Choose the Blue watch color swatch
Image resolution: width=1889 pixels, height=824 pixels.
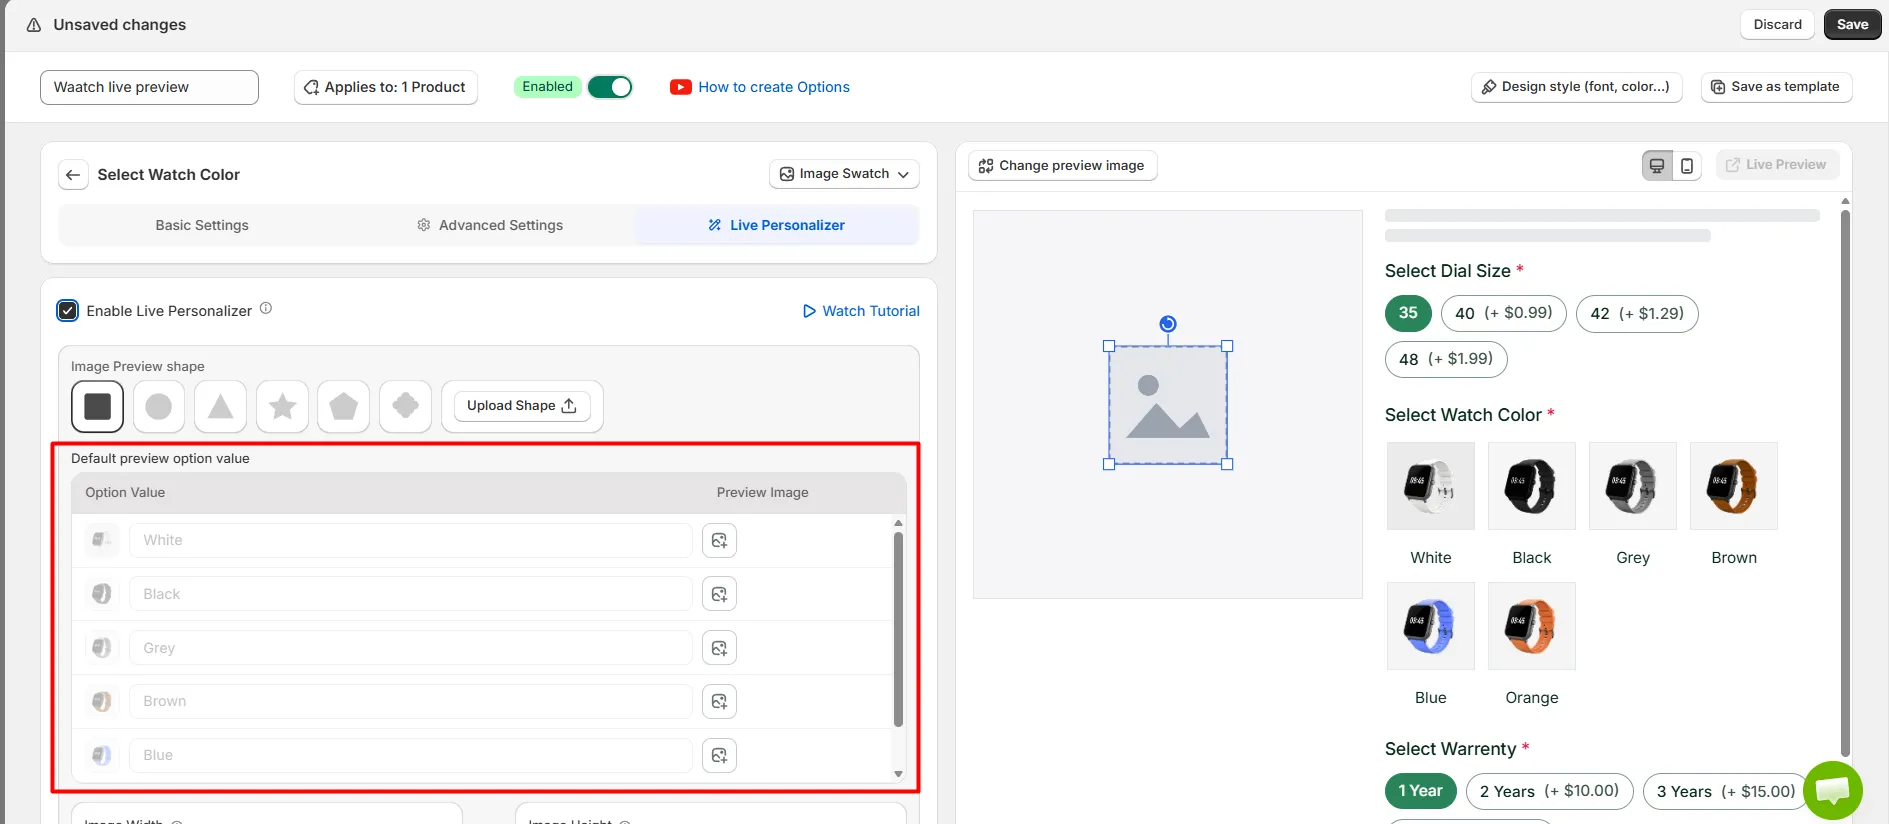(x=1430, y=626)
